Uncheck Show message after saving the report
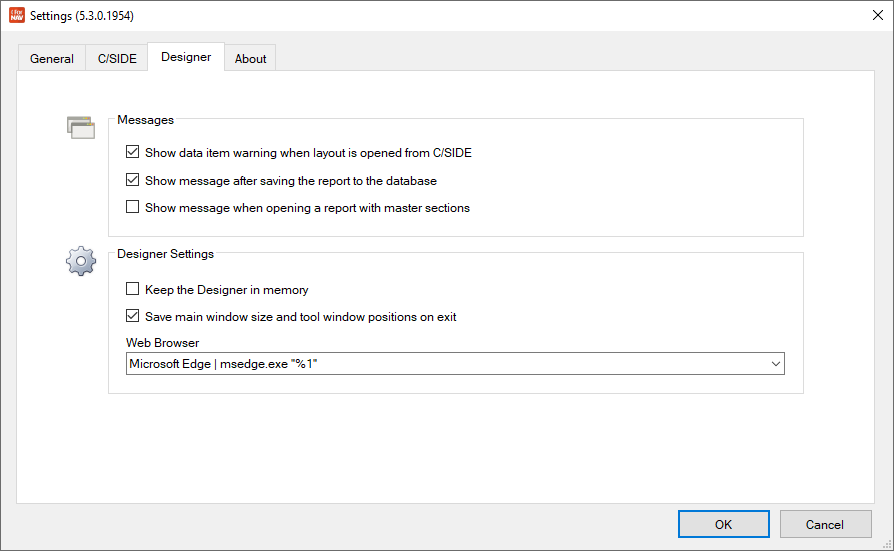Viewport: 894px width, 551px height. (x=132, y=180)
